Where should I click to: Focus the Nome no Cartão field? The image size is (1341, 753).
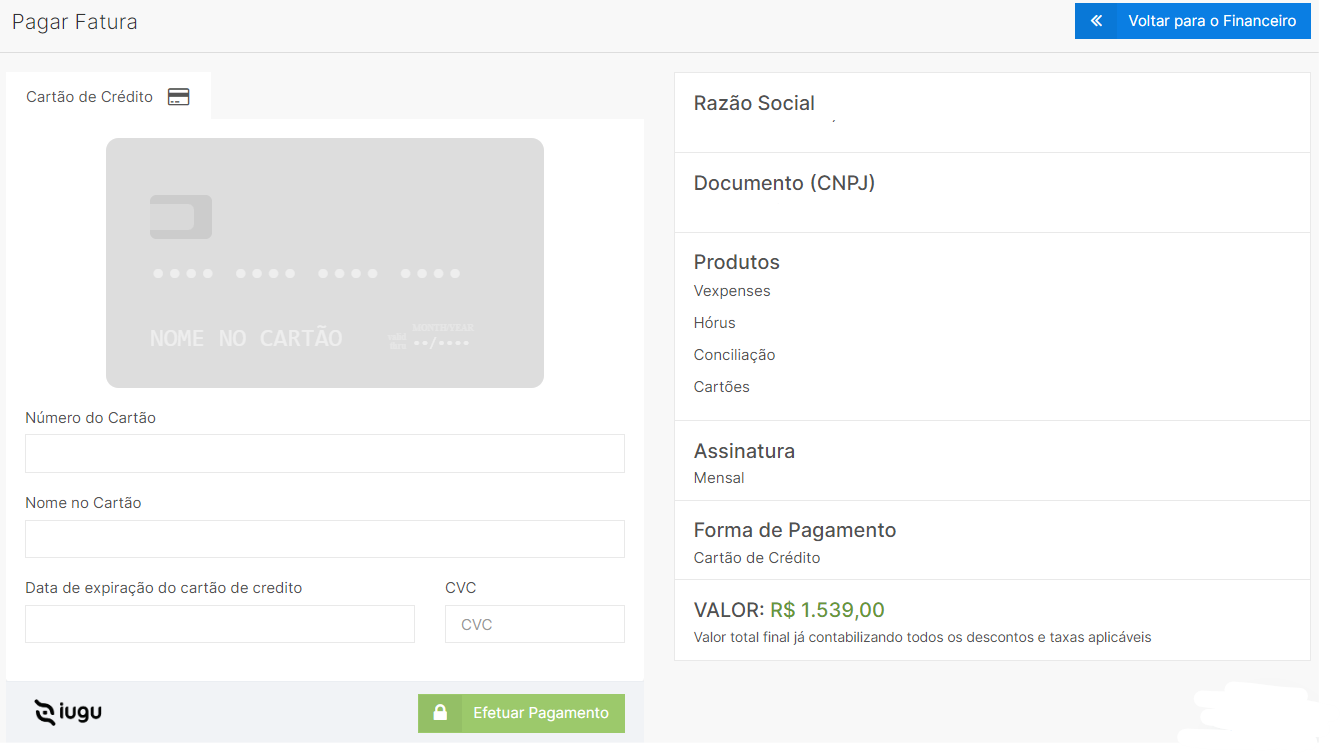click(325, 539)
